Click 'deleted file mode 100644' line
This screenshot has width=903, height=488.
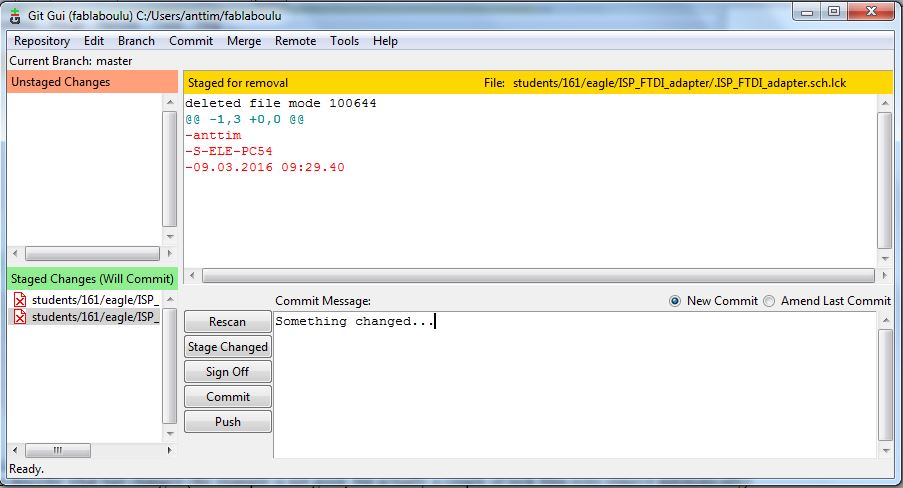[x=280, y=103]
